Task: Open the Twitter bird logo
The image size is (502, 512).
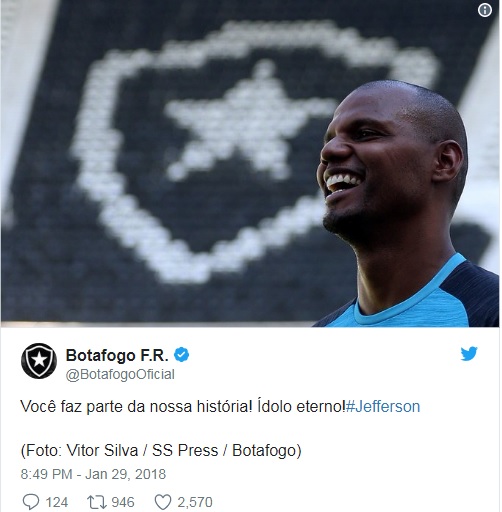Action: (x=469, y=354)
